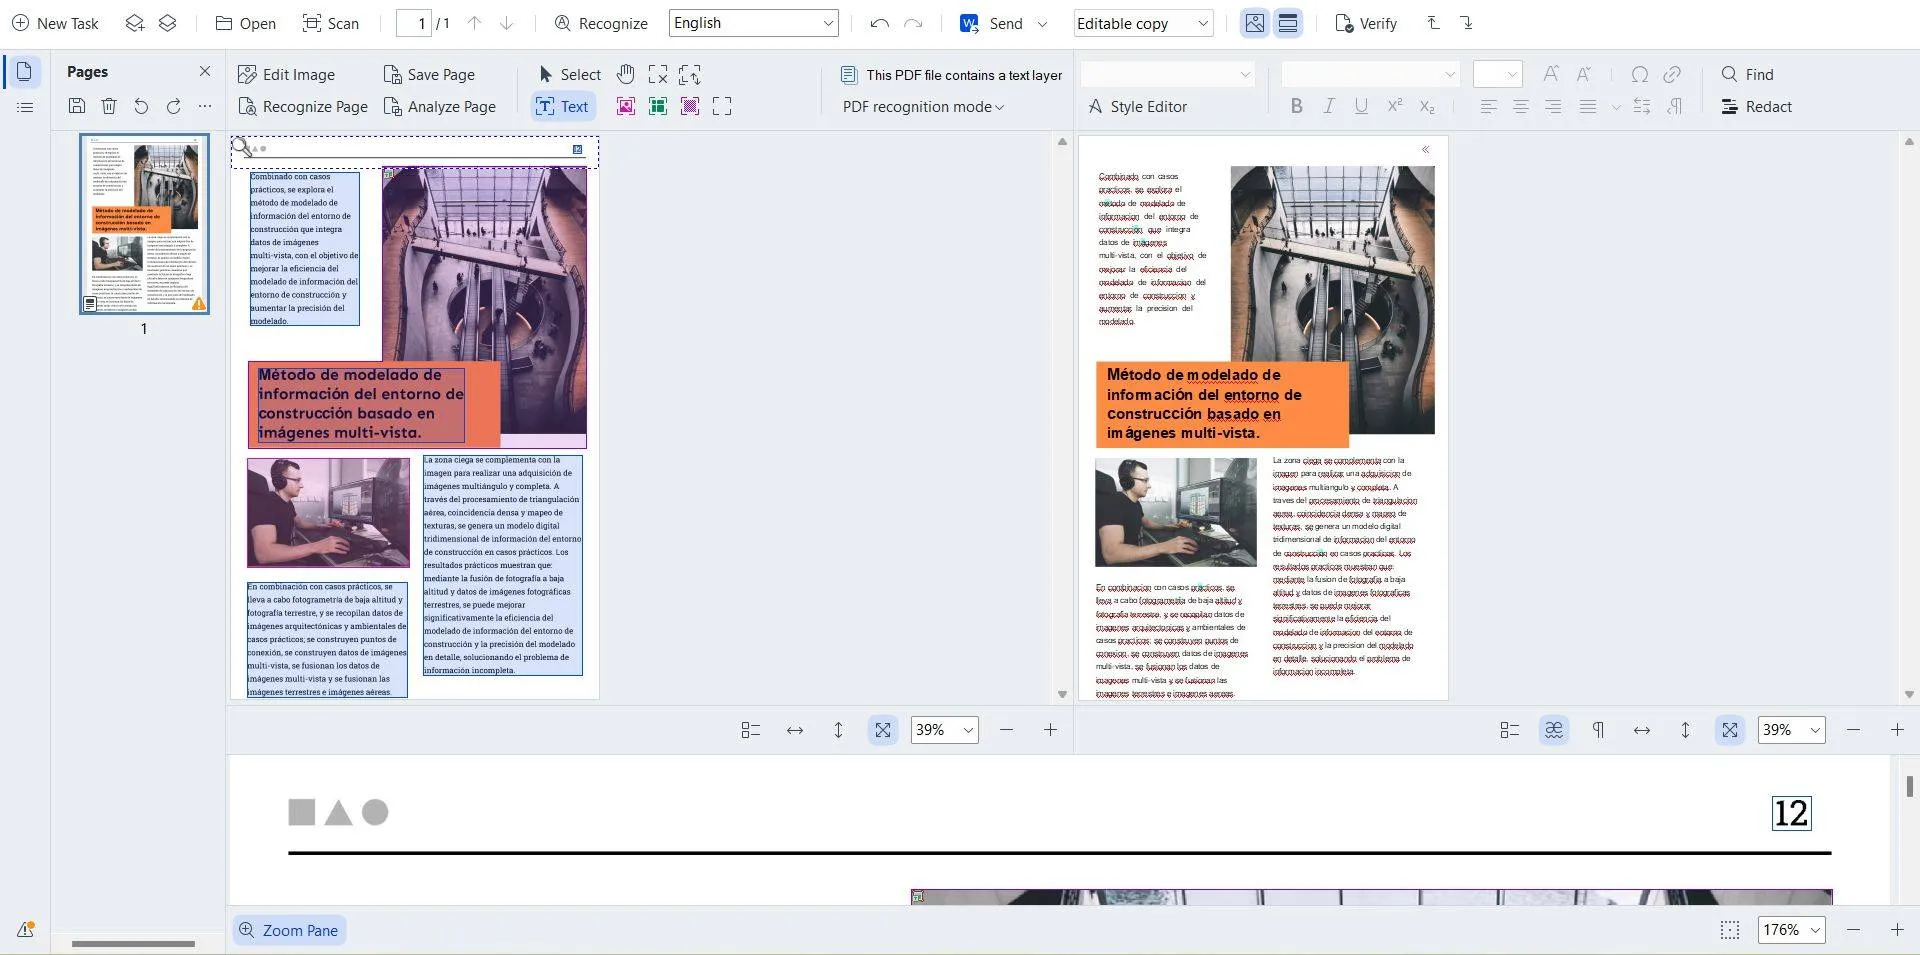The height and width of the screenshot is (955, 1920).
Task: Insert special character (omega icon)
Action: tap(1640, 74)
